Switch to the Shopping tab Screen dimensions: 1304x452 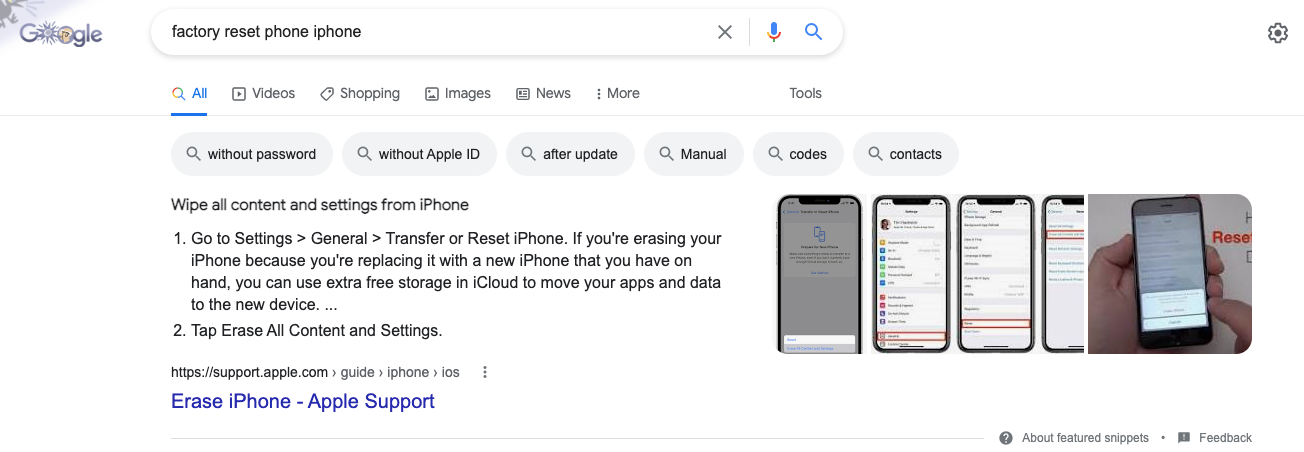coord(360,93)
